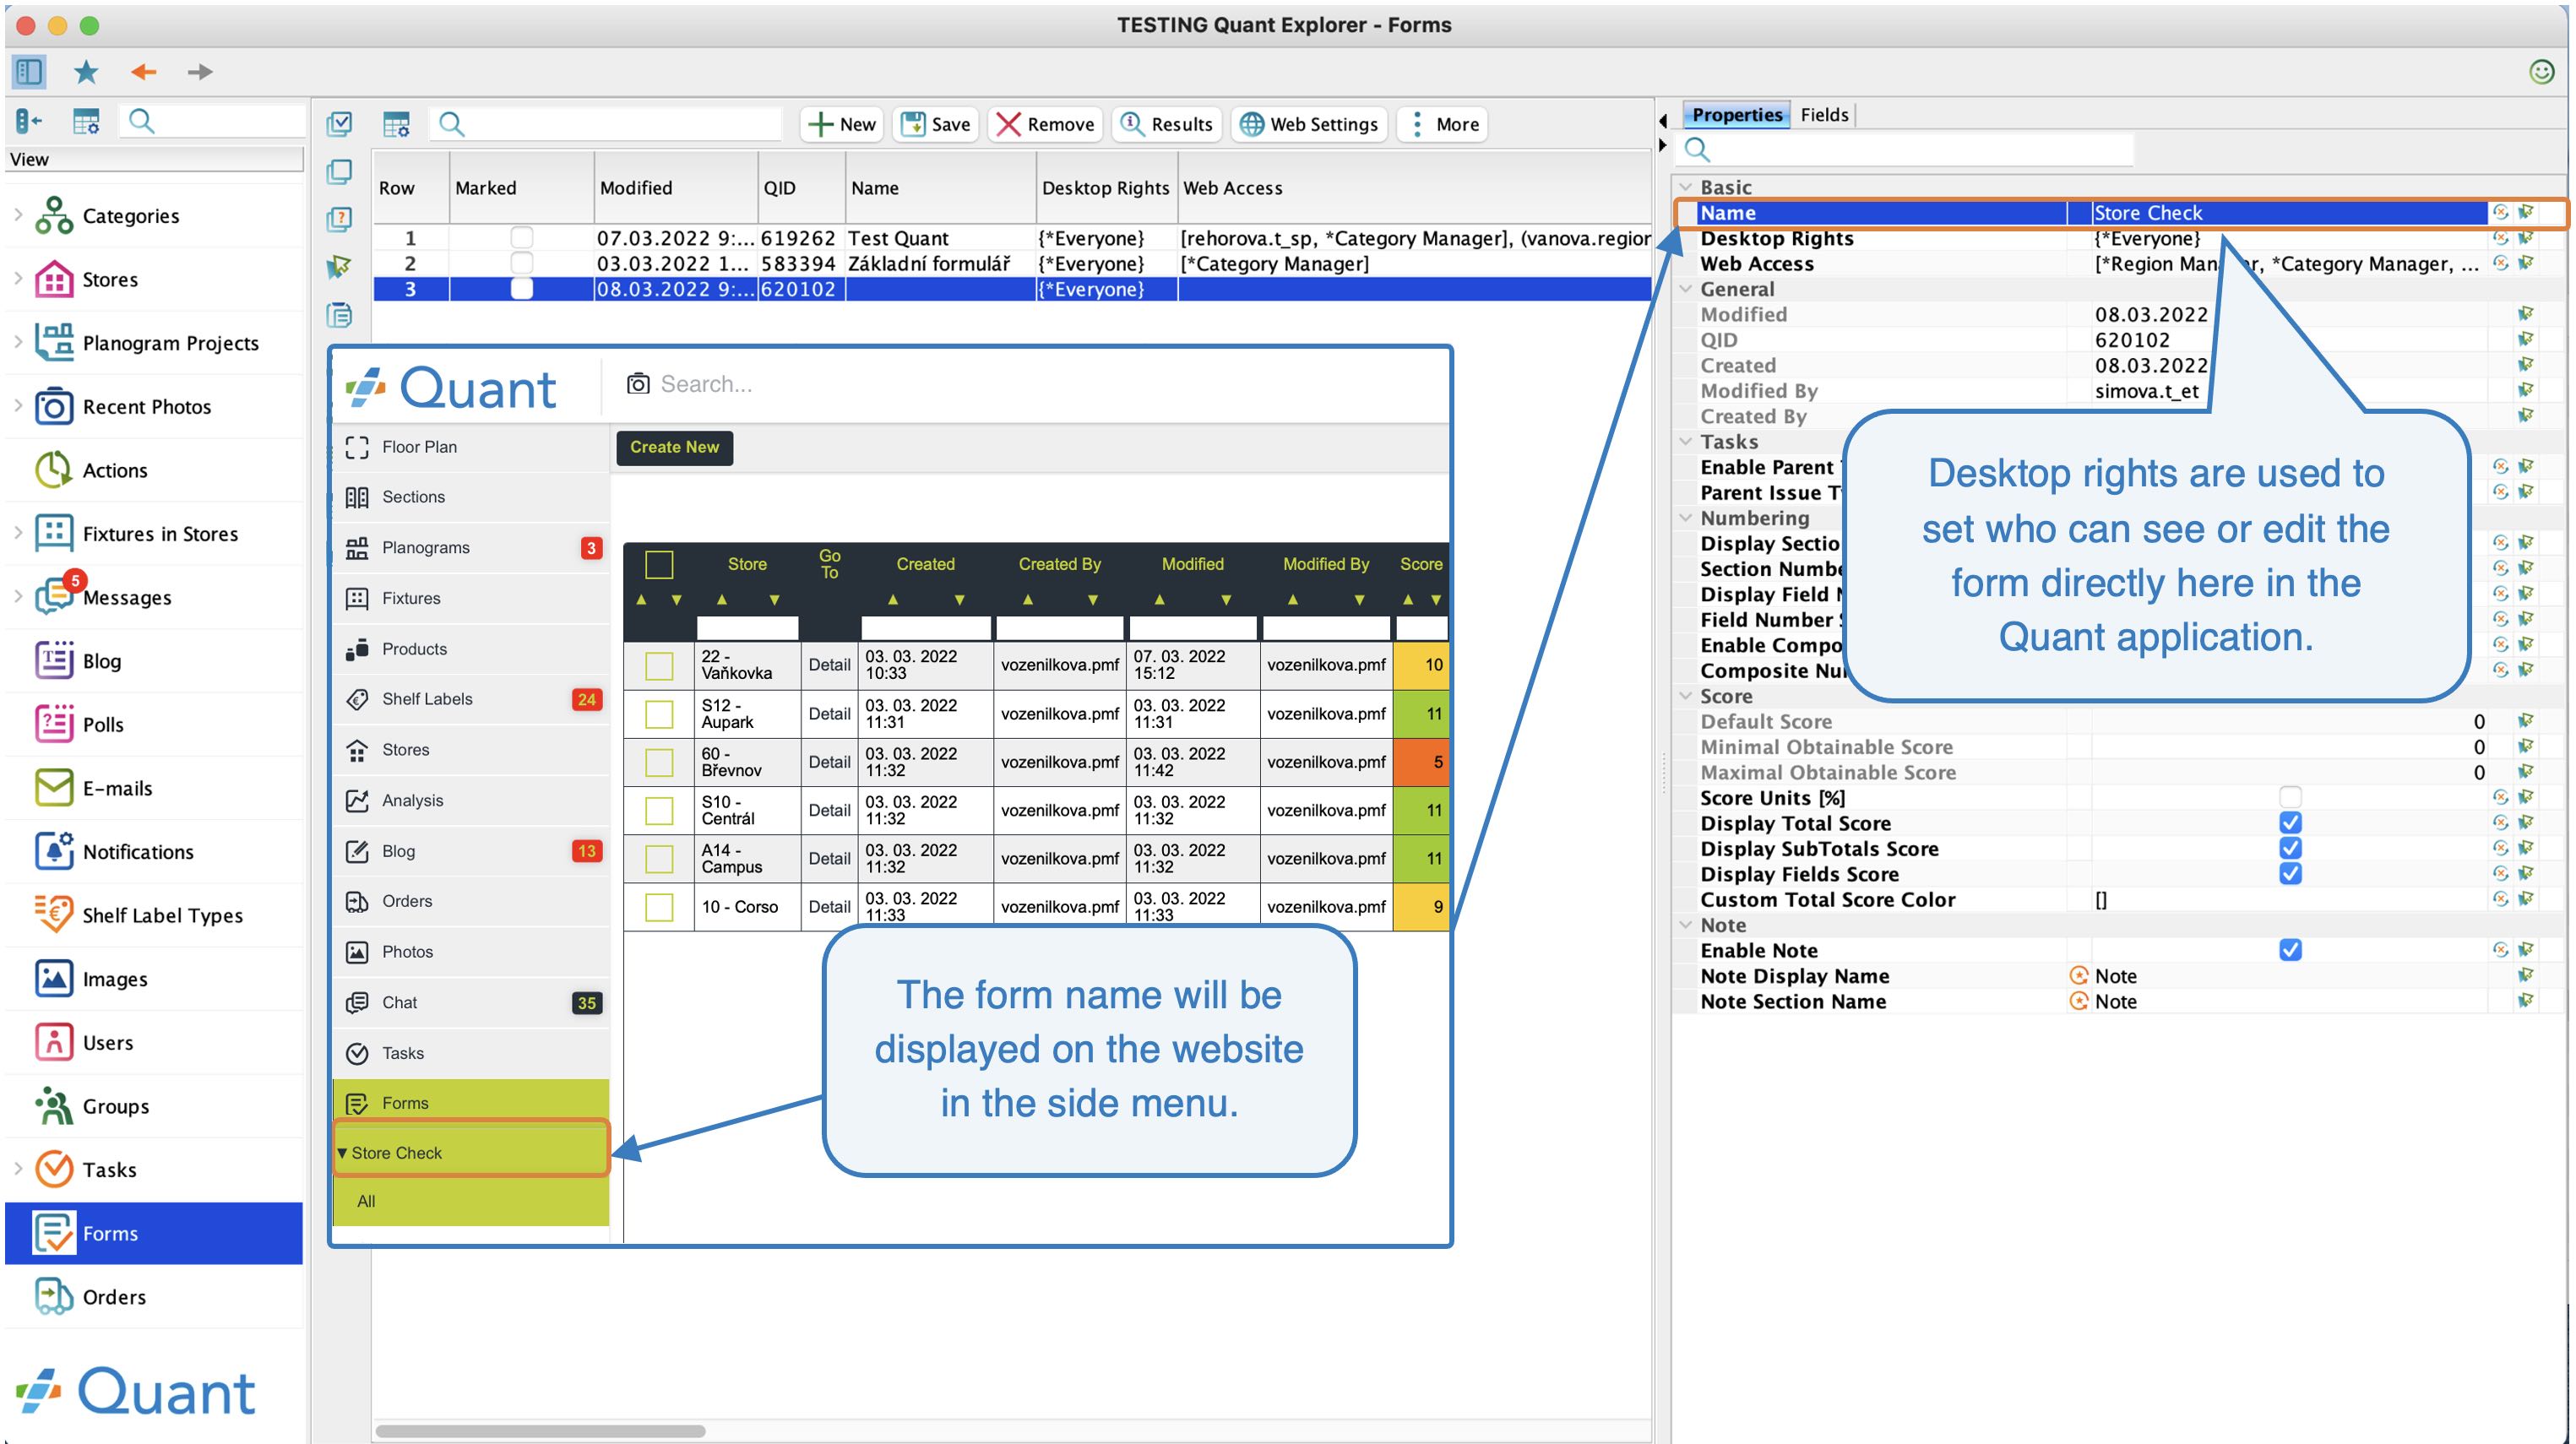The image size is (2576, 1444).
Task: Click the Remove button
Action: [1045, 124]
